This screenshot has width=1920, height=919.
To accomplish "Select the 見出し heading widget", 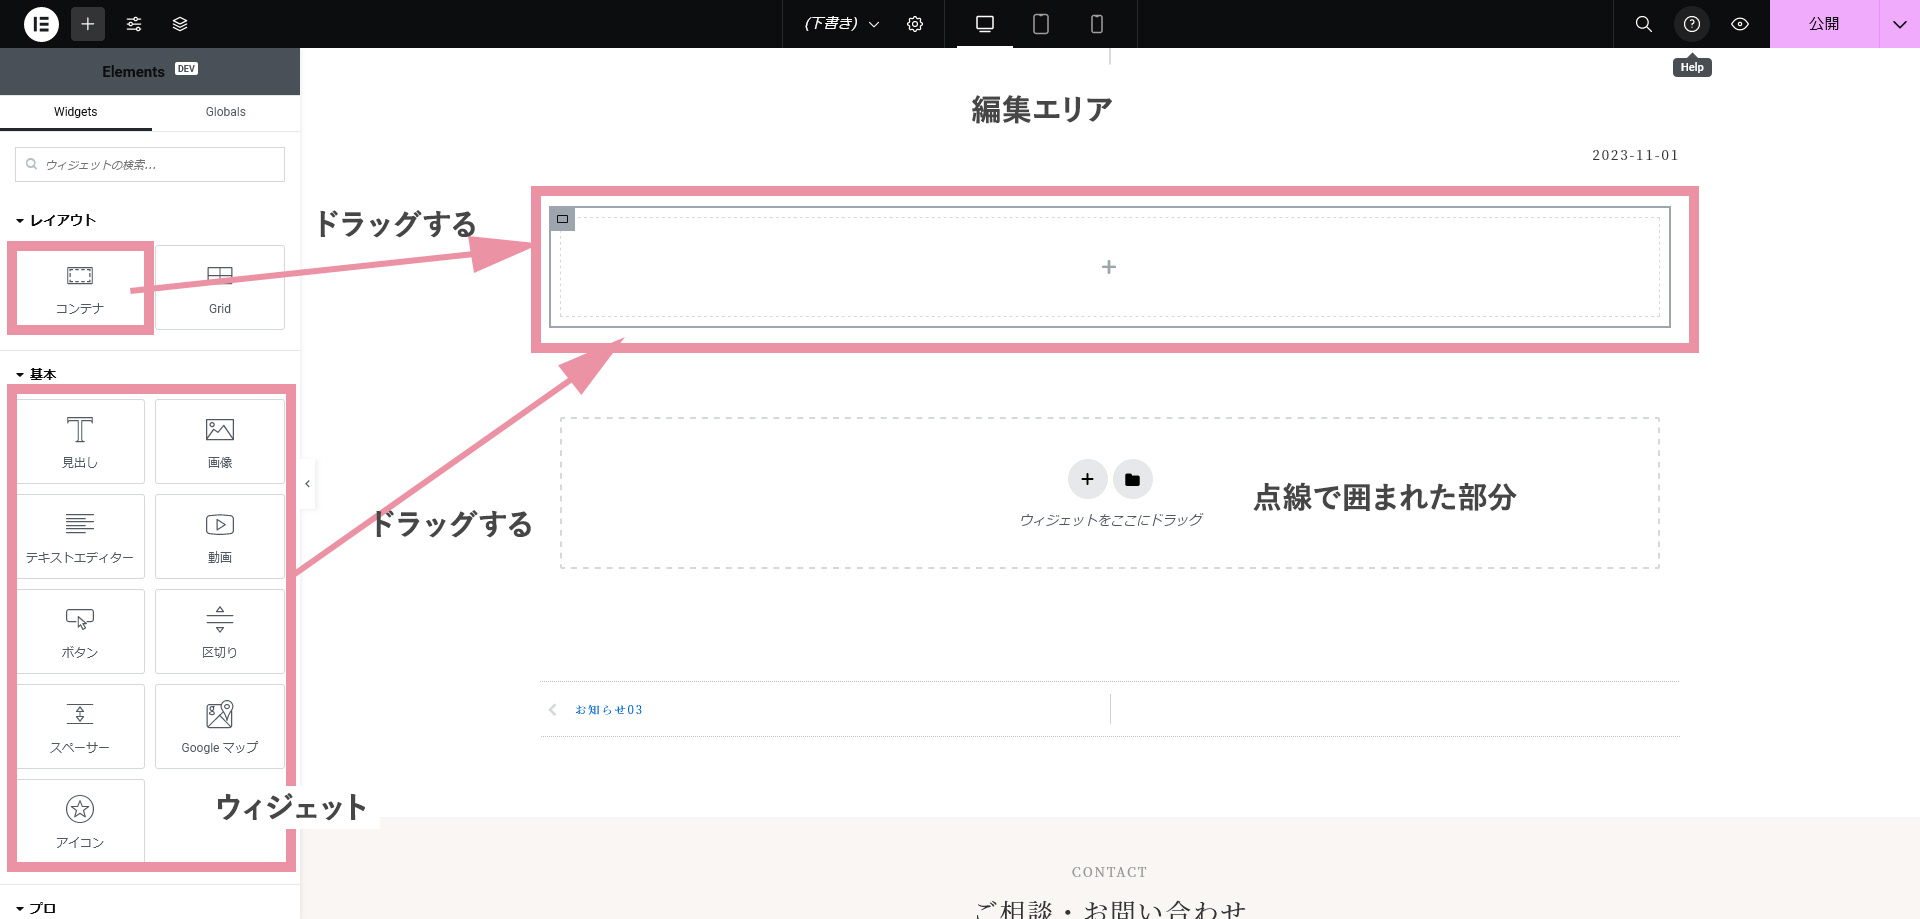I will 80,441.
